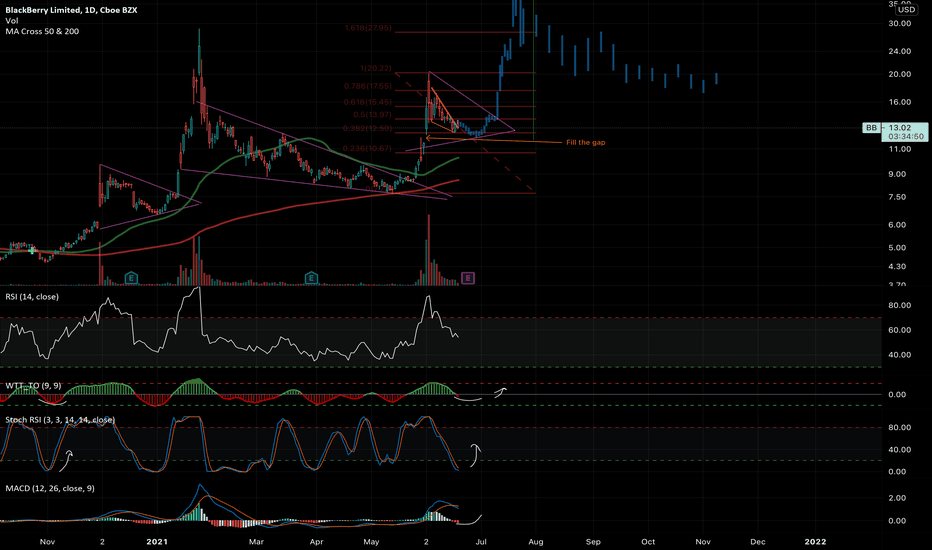The width and height of the screenshot is (932, 550).
Task: Click the 0.786(17.55) Fibonacci level label
Action: click(368, 86)
